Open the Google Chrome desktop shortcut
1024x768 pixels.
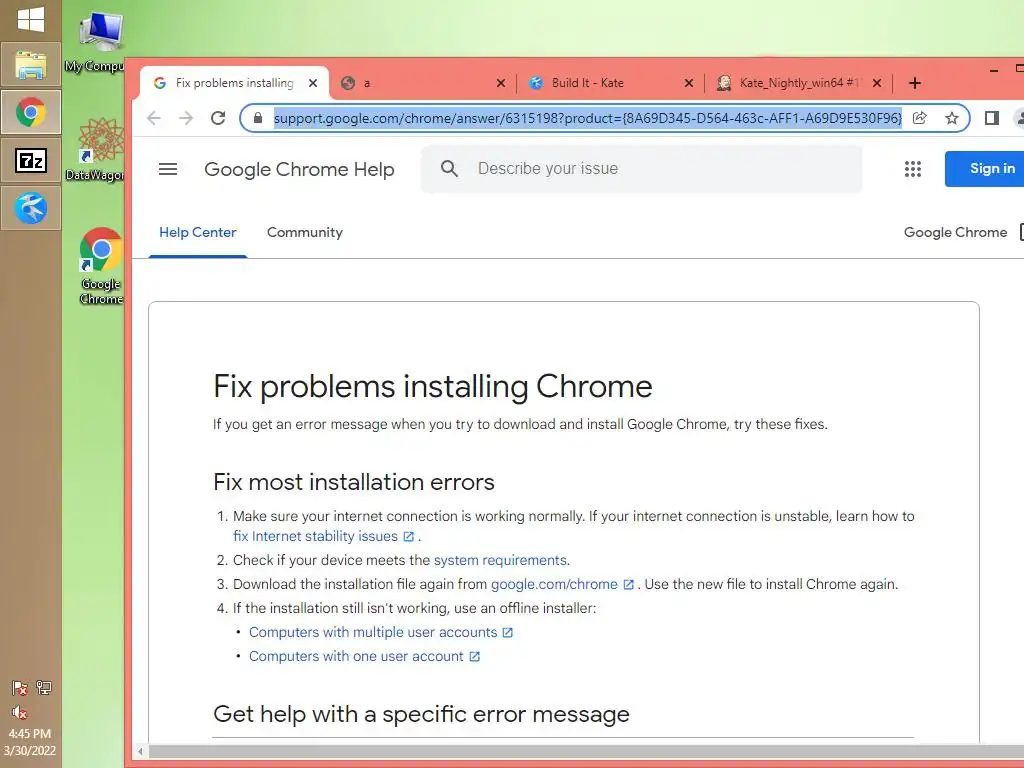101,266
